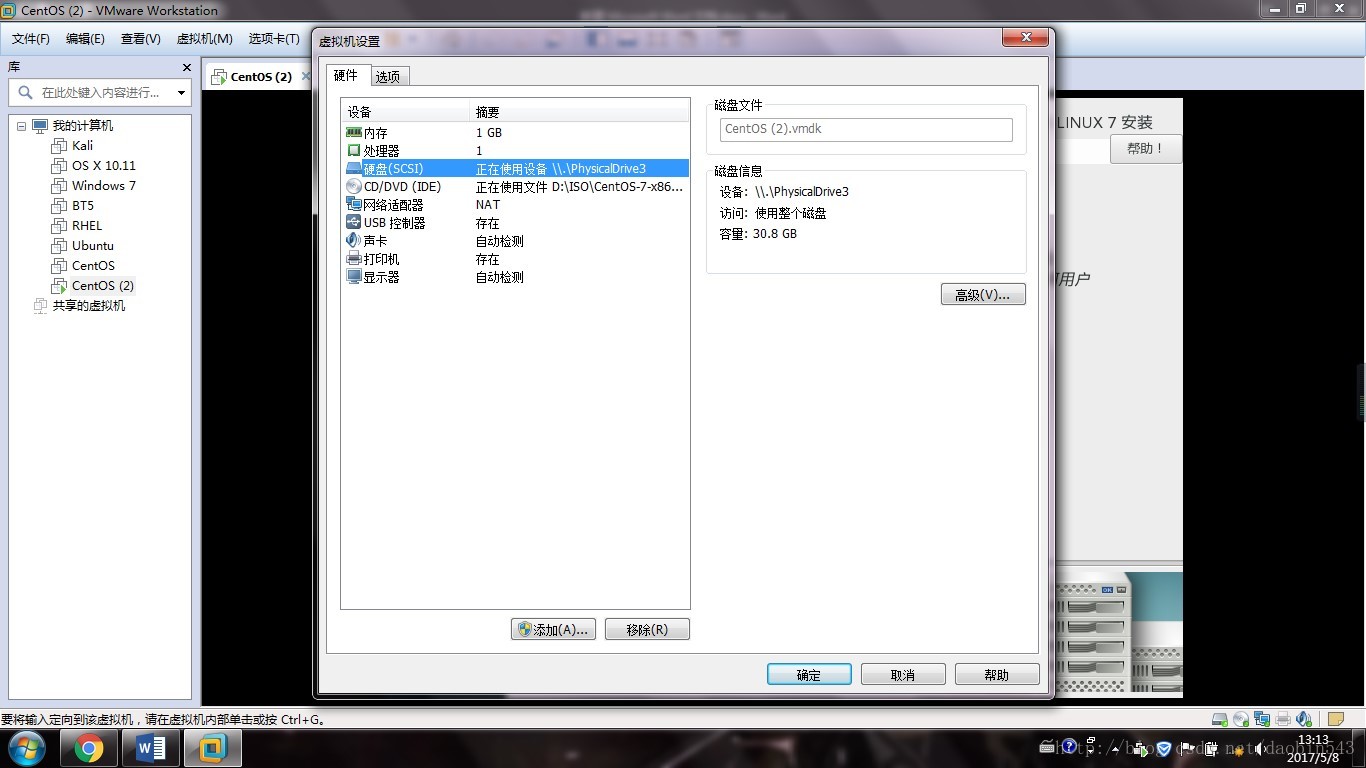Open the 查看(V) menu
1366x768 pixels.
(141, 39)
